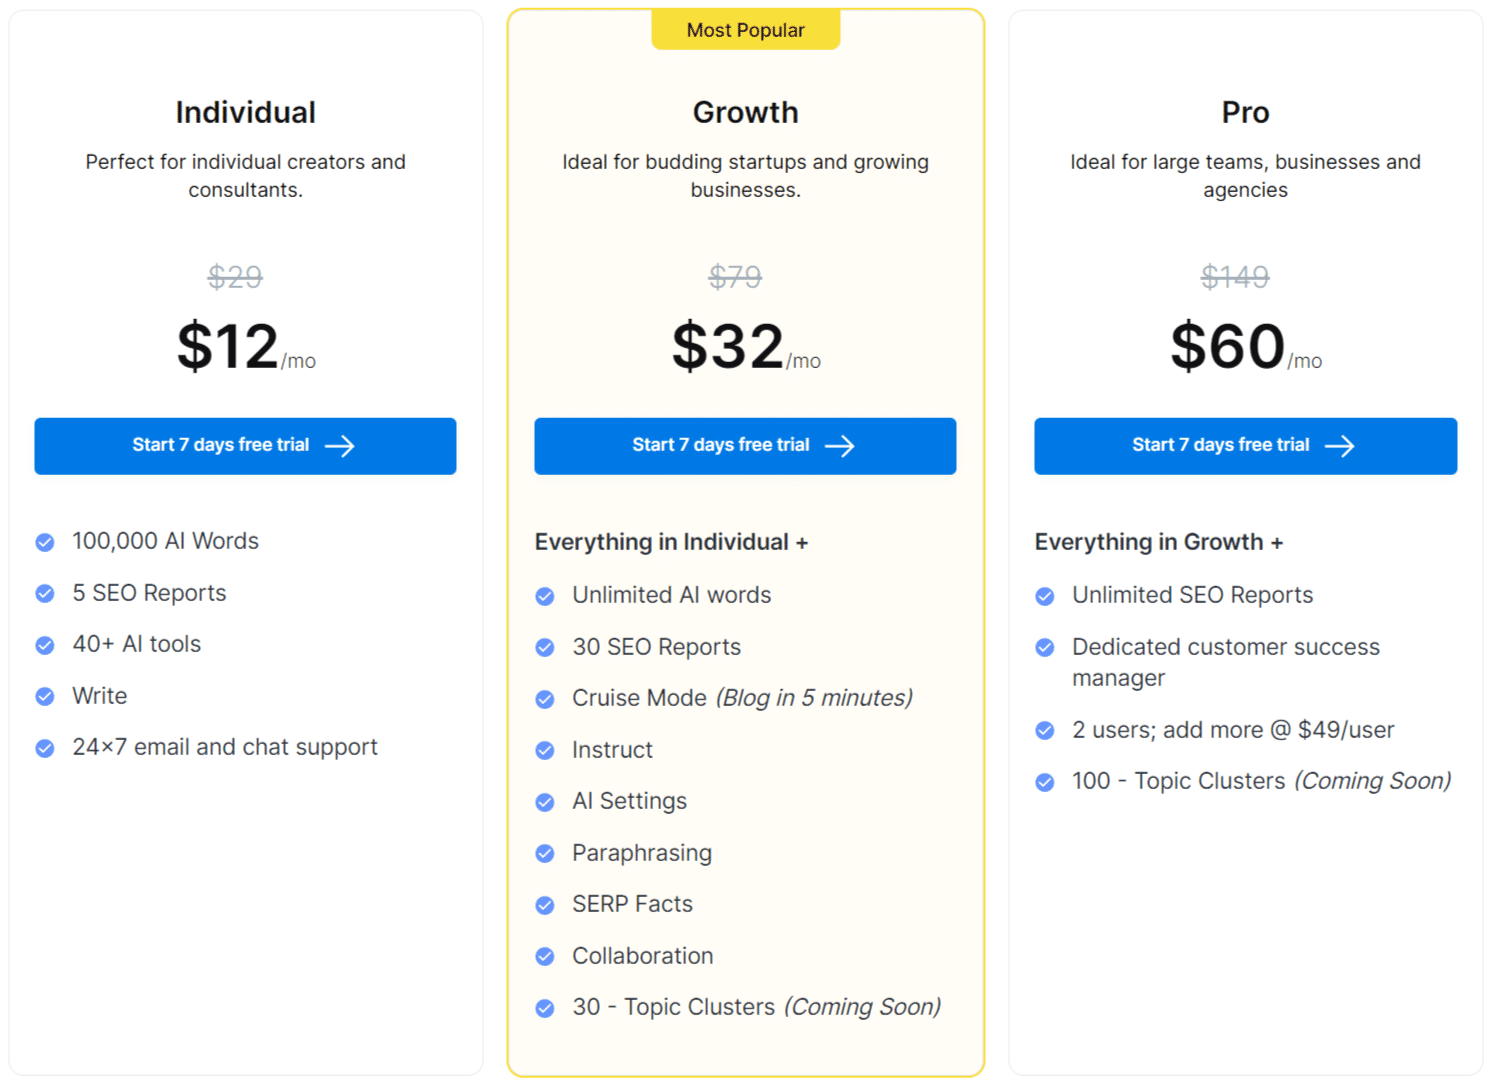This screenshot has width=1490, height=1085.
Task: Click the strikethrough $149 price
Action: [x=1235, y=277]
